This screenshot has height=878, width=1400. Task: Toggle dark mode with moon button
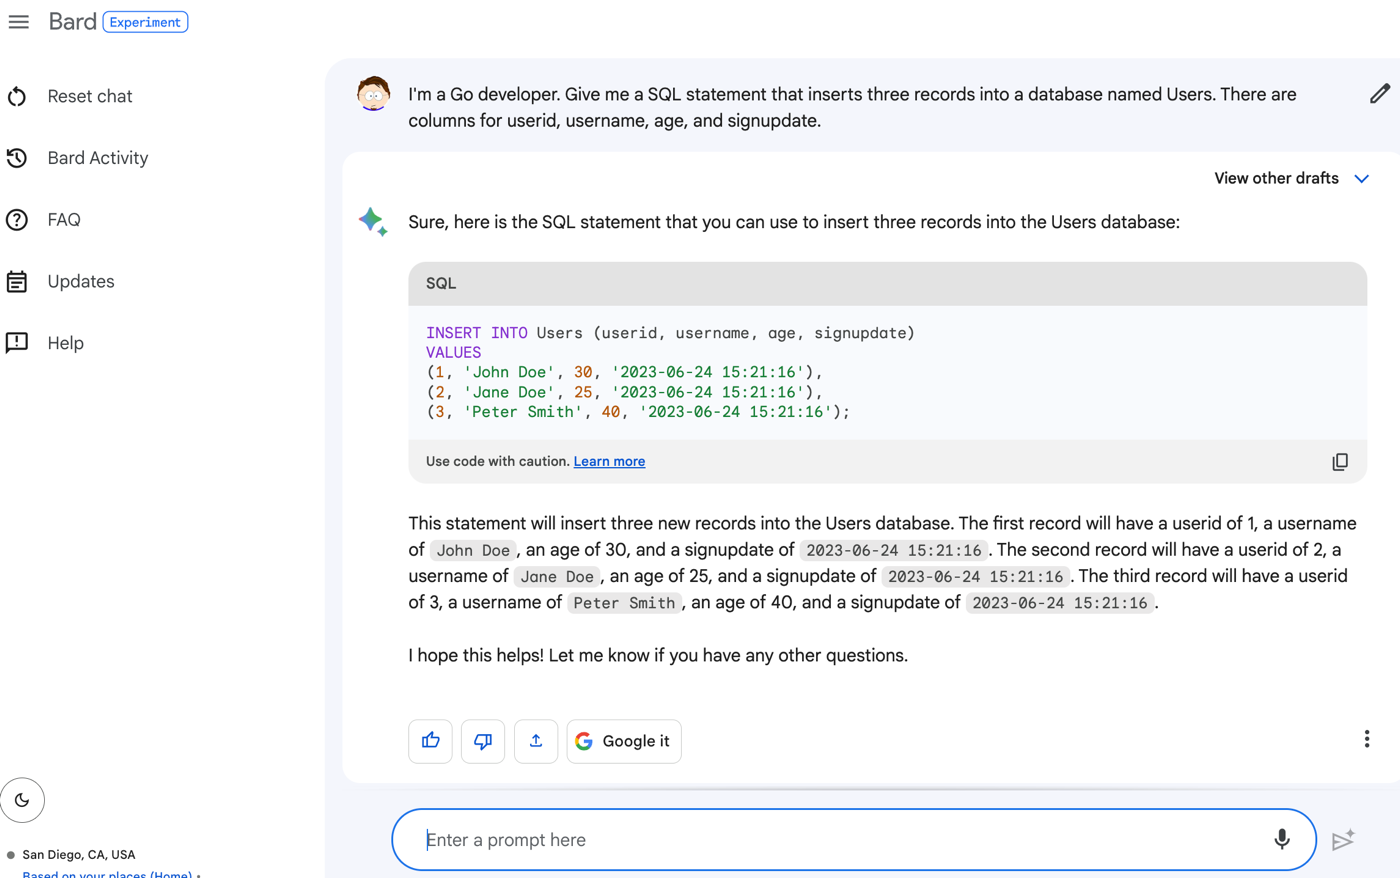(x=22, y=800)
